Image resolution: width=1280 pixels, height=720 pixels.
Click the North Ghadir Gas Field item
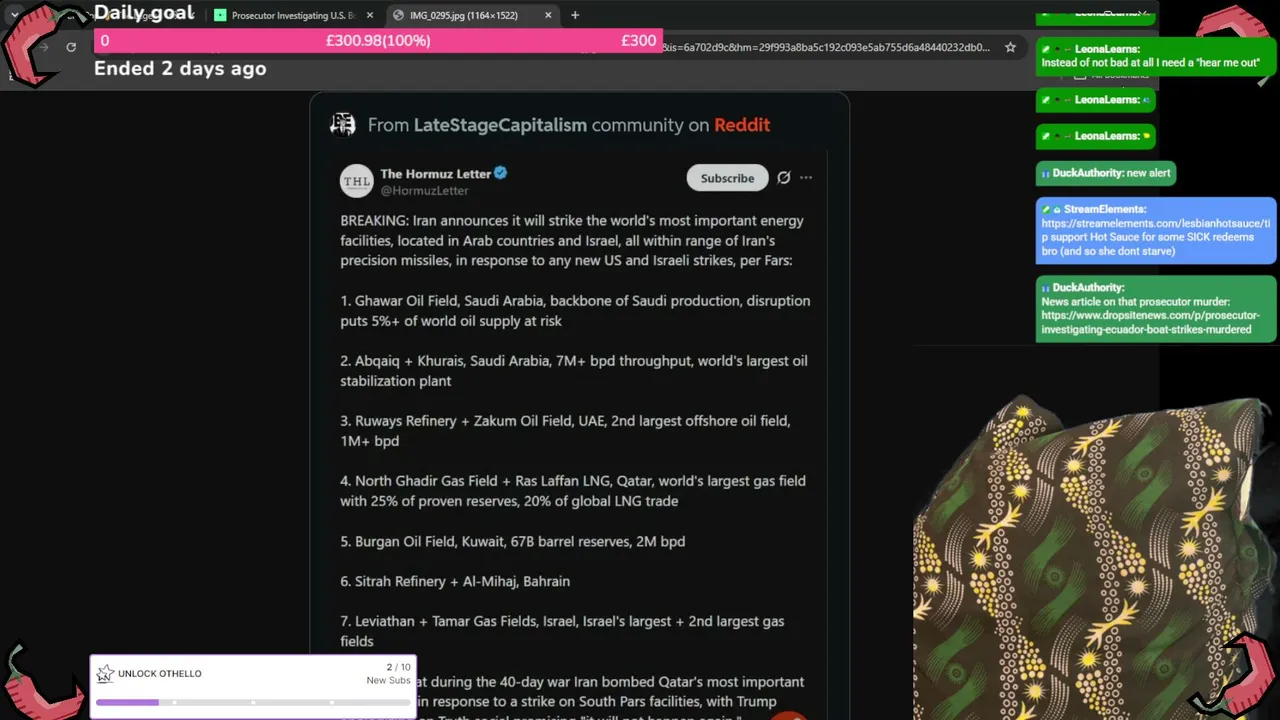[x=573, y=491]
